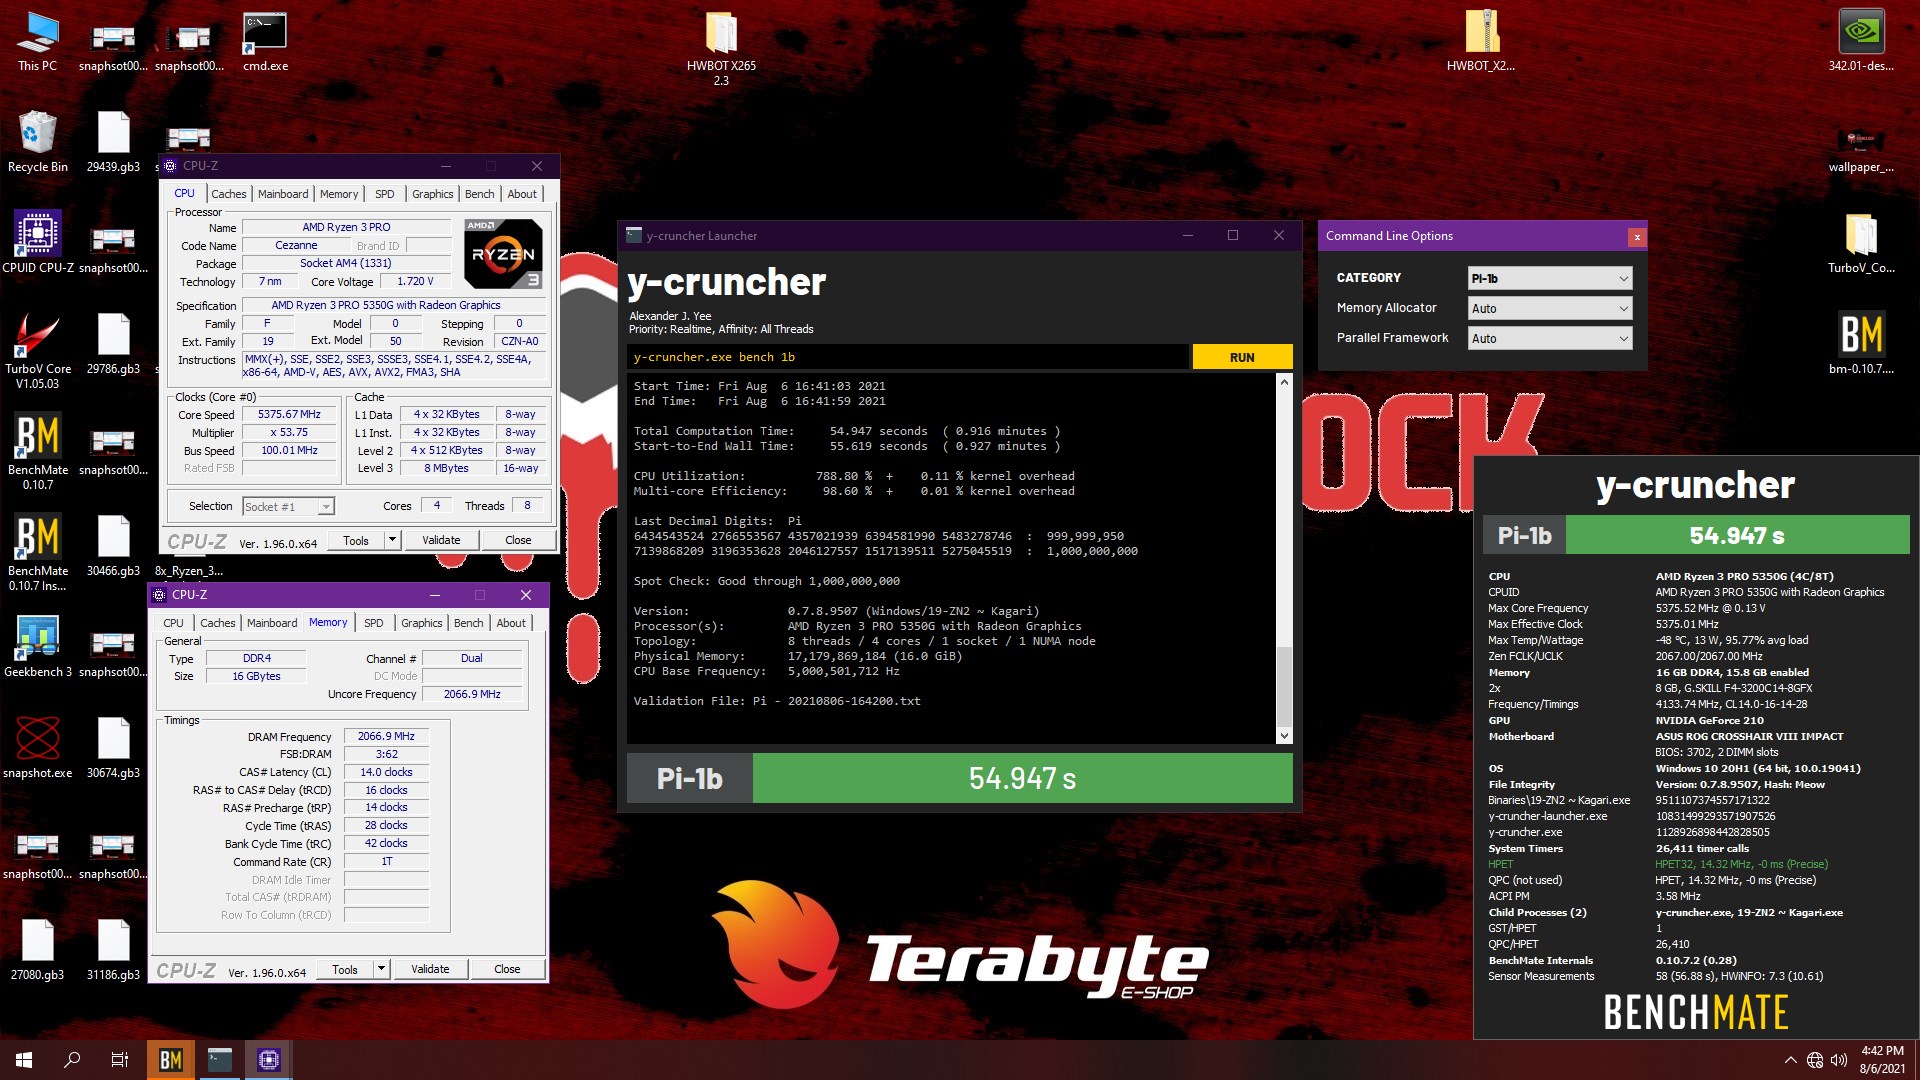Switch to Bench tab in top CPU-Z

point(479,194)
